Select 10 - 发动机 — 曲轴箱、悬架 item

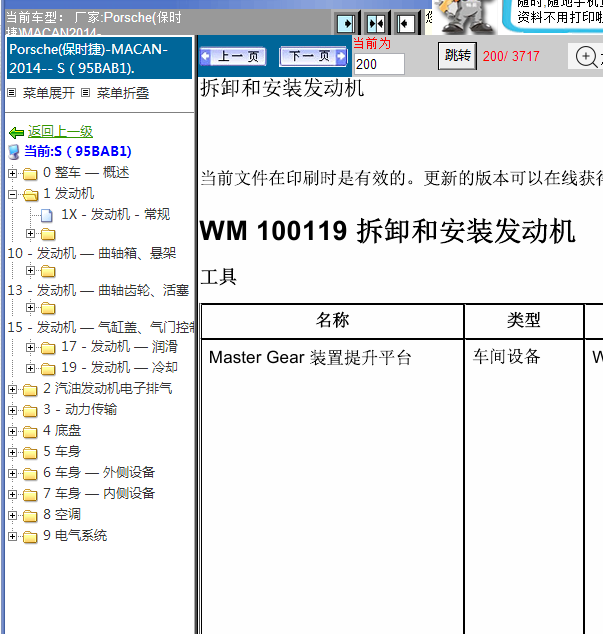click(x=92, y=253)
